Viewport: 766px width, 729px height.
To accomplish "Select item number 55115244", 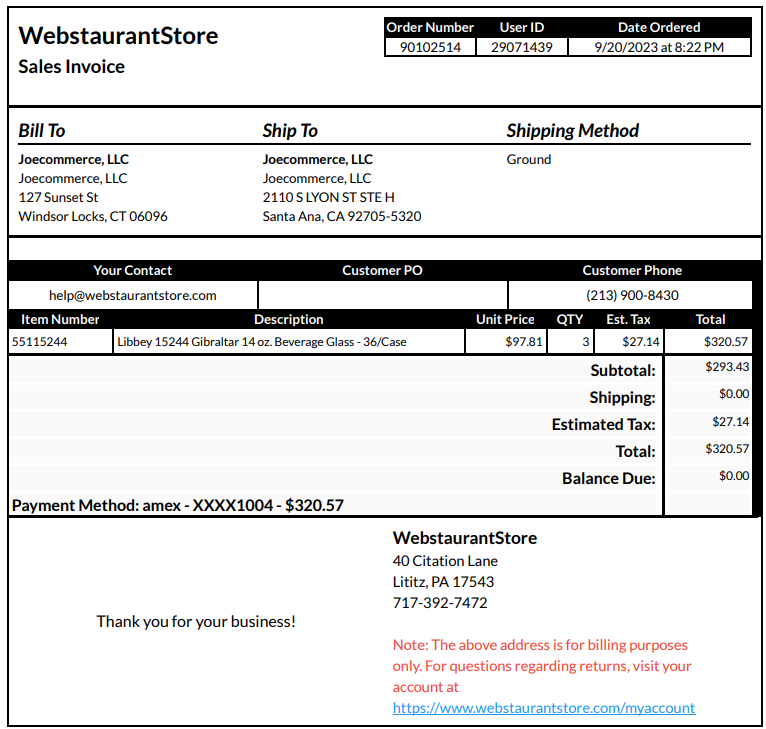I will click(x=40, y=342).
